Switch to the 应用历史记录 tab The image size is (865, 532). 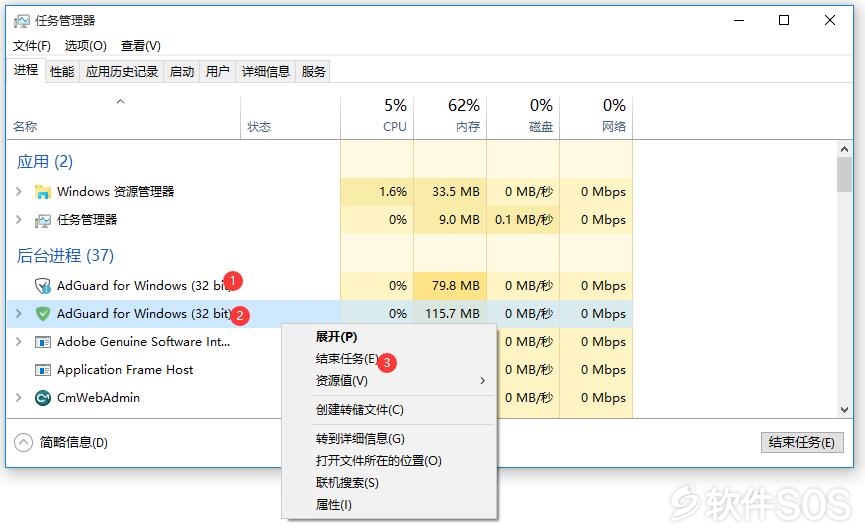tap(122, 72)
